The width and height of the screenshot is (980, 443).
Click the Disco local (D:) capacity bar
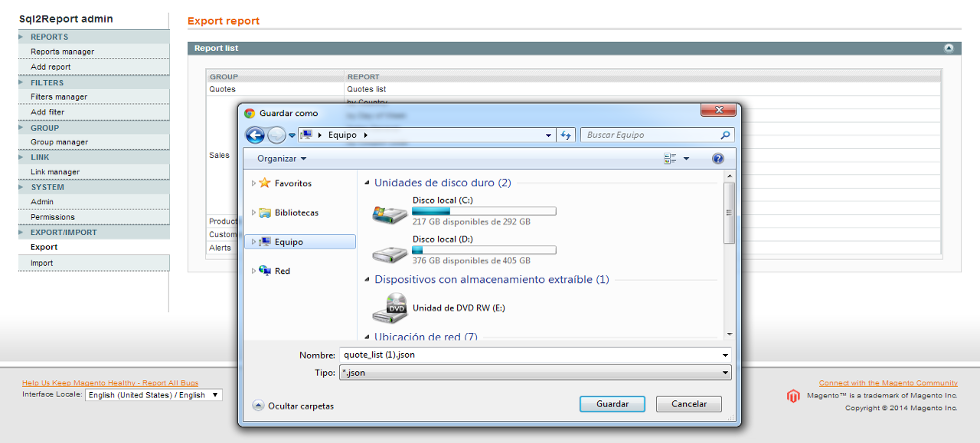(484, 250)
